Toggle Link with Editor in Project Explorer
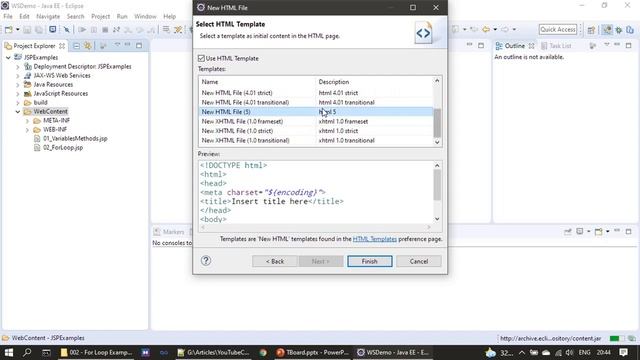 [x=88, y=46]
